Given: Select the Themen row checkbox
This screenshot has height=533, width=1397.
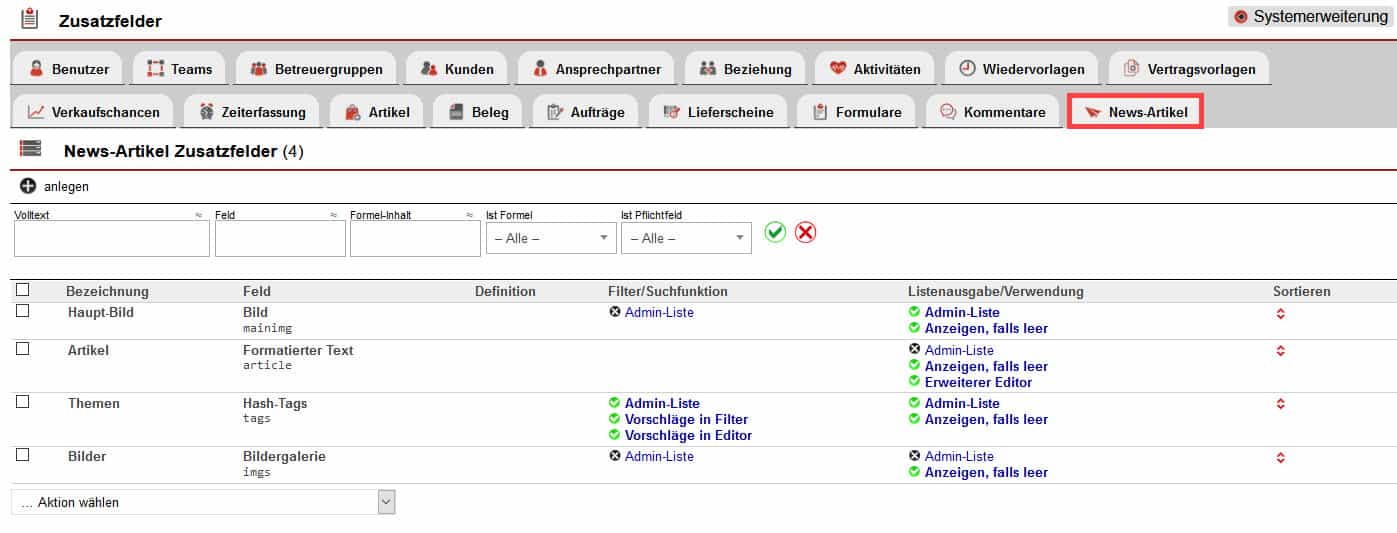Looking at the screenshot, I should 23,402.
